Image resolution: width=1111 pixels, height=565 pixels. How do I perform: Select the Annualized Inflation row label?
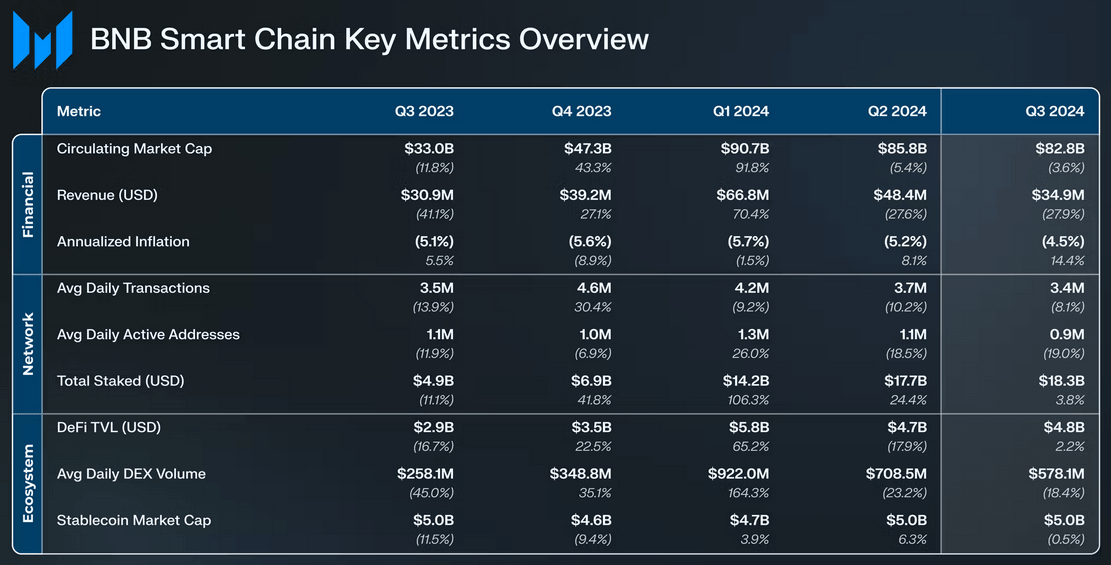[x=123, y=241]
